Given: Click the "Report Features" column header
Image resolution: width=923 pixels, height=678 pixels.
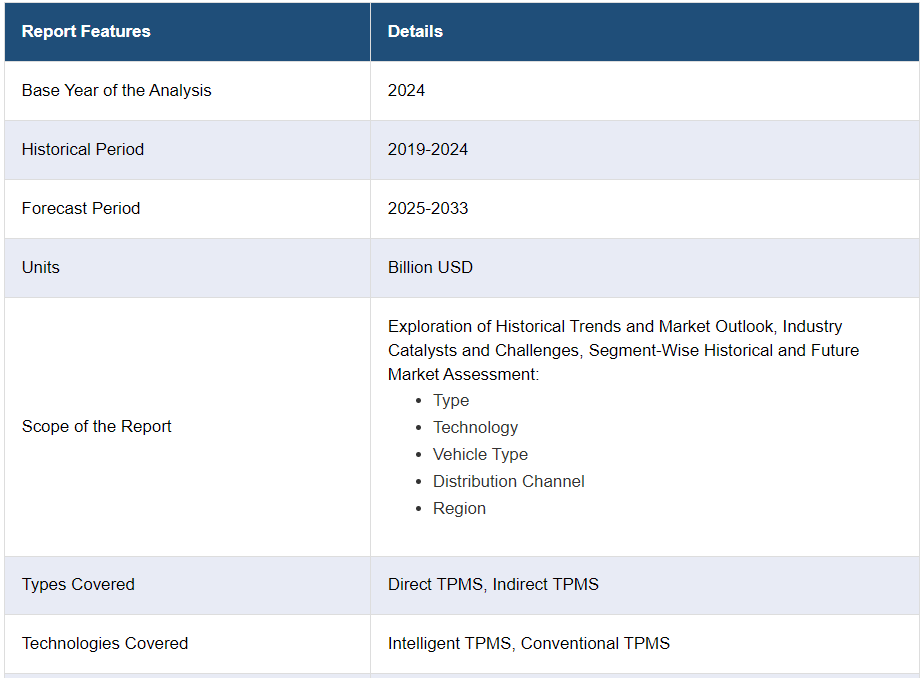Looking at the screenshot, I should click(x=86, y=31).
